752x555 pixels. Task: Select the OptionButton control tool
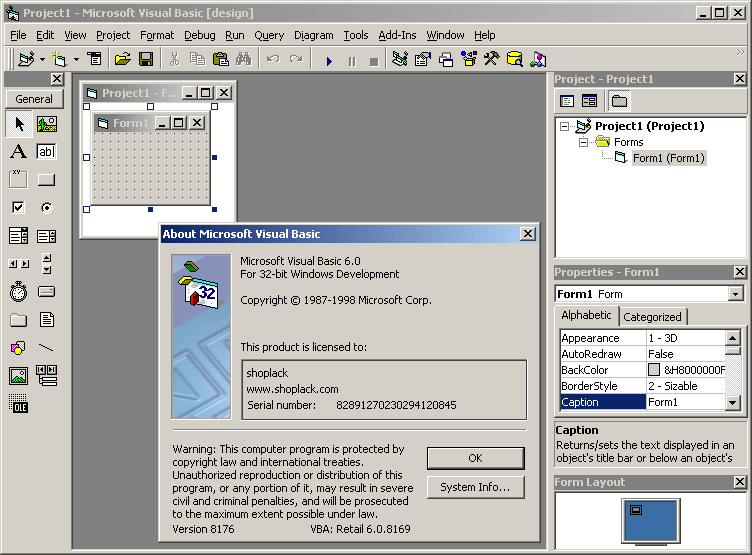click(x=47, y=208)
